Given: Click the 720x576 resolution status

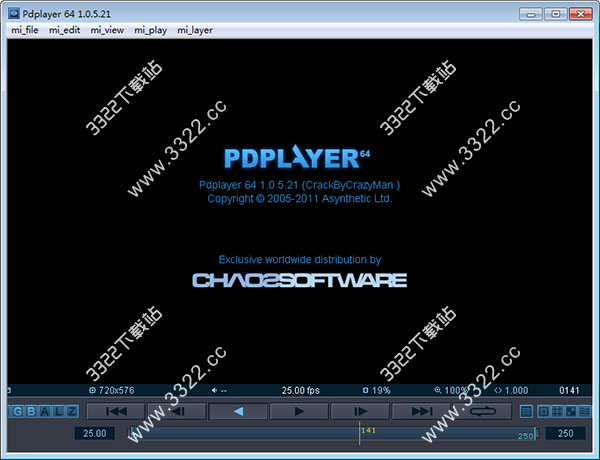Looking at the screenshot, I should pos(116,390).
